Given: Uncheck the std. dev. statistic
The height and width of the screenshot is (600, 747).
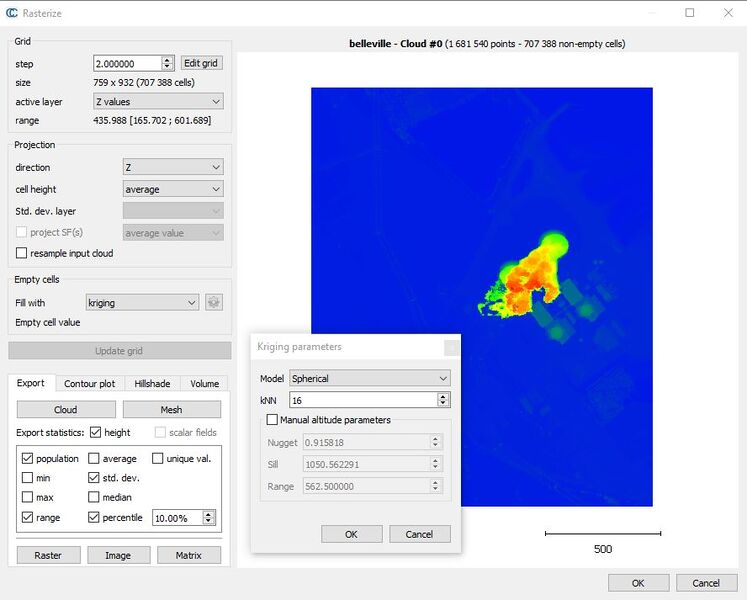Looking at the screenshot, I should click(94, 478).
